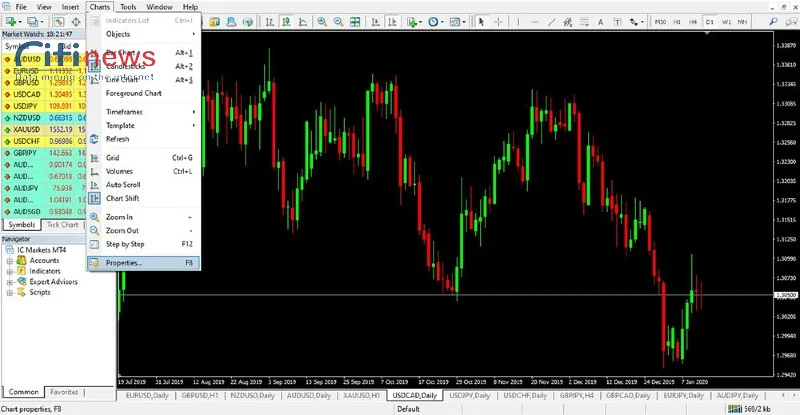Viewport: 800px width, 415px height.
Task: Select the Cursor arrow tool
Action: pyautogui.click(x=481, y=21)
